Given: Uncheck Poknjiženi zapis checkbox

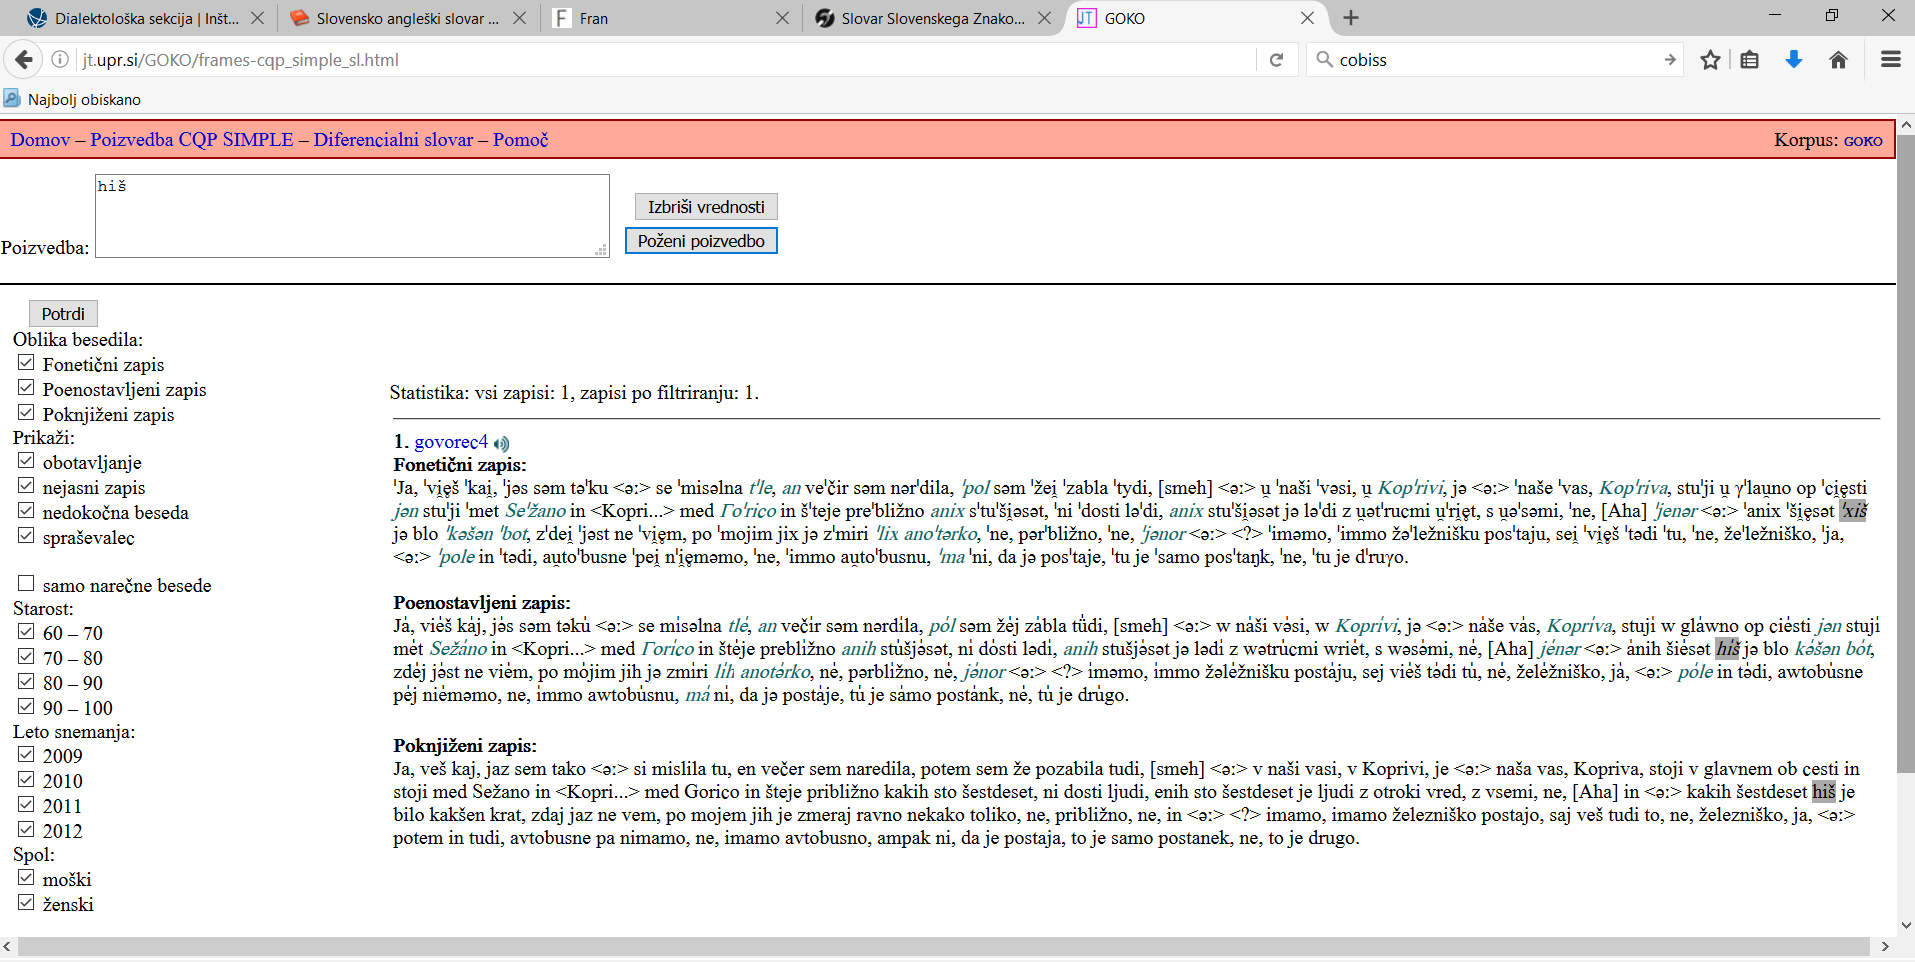Looking at the screenshot, I should pos(26,413).
